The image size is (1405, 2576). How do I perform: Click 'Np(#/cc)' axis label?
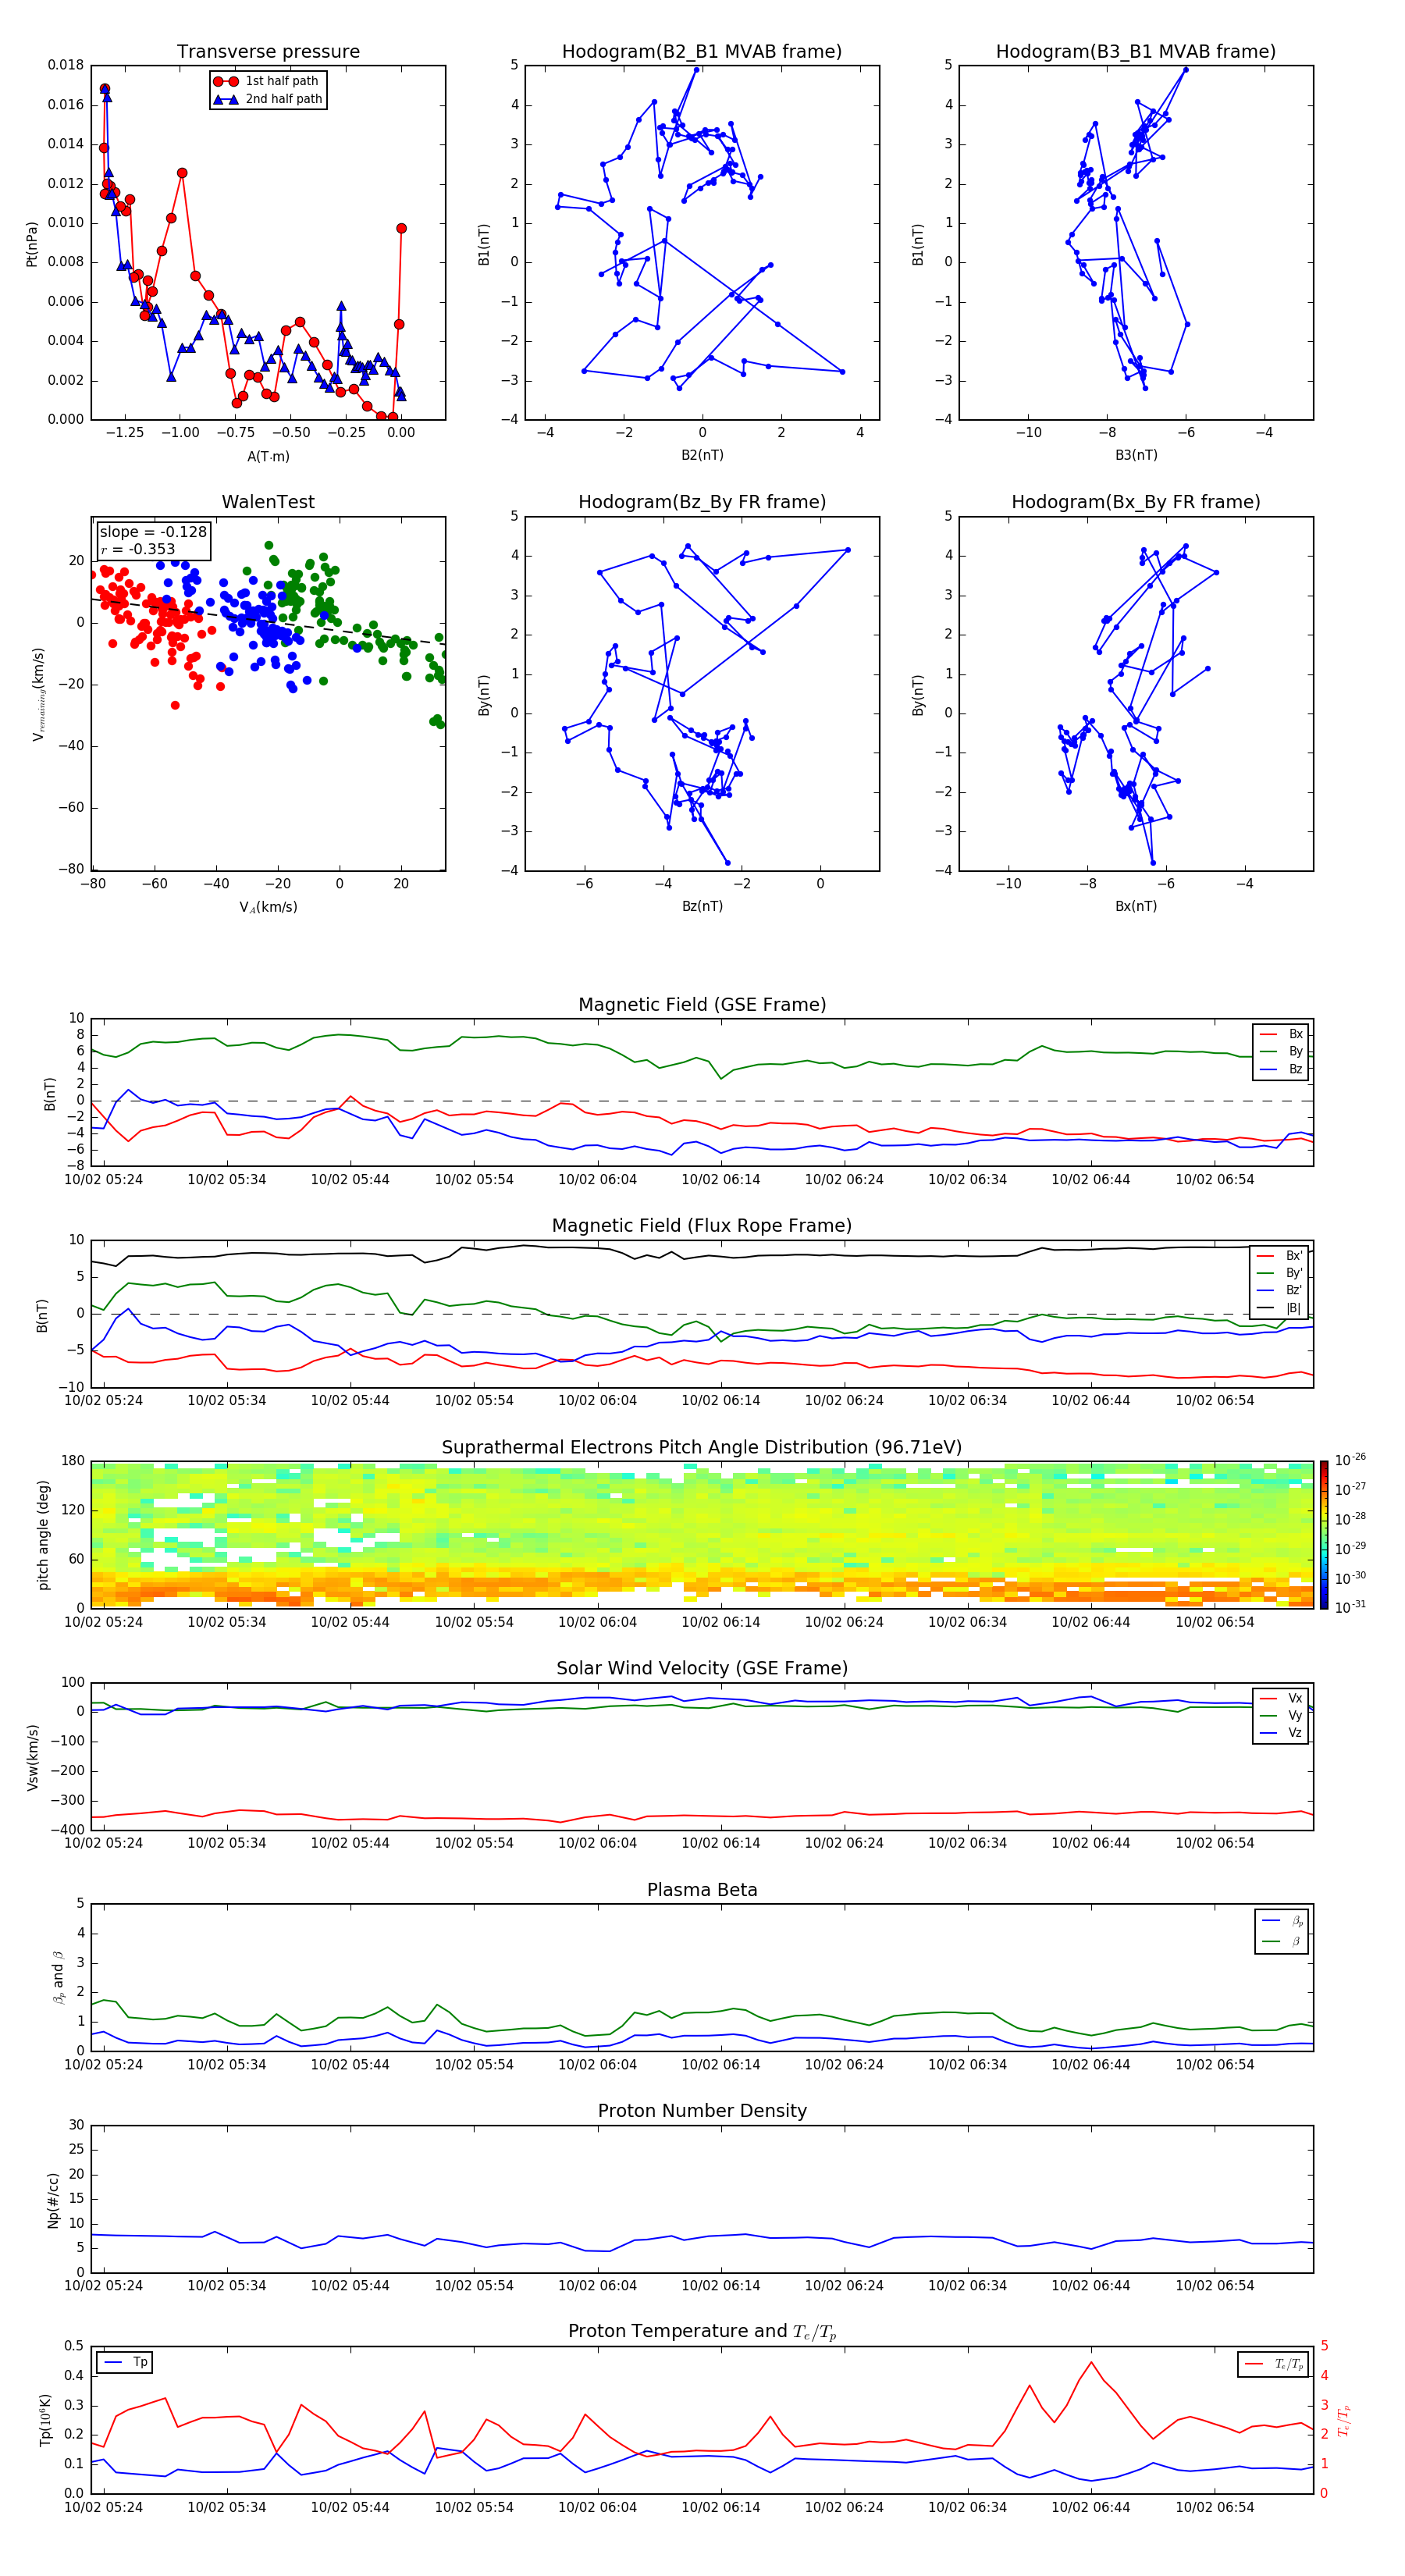click(53, 2199)
